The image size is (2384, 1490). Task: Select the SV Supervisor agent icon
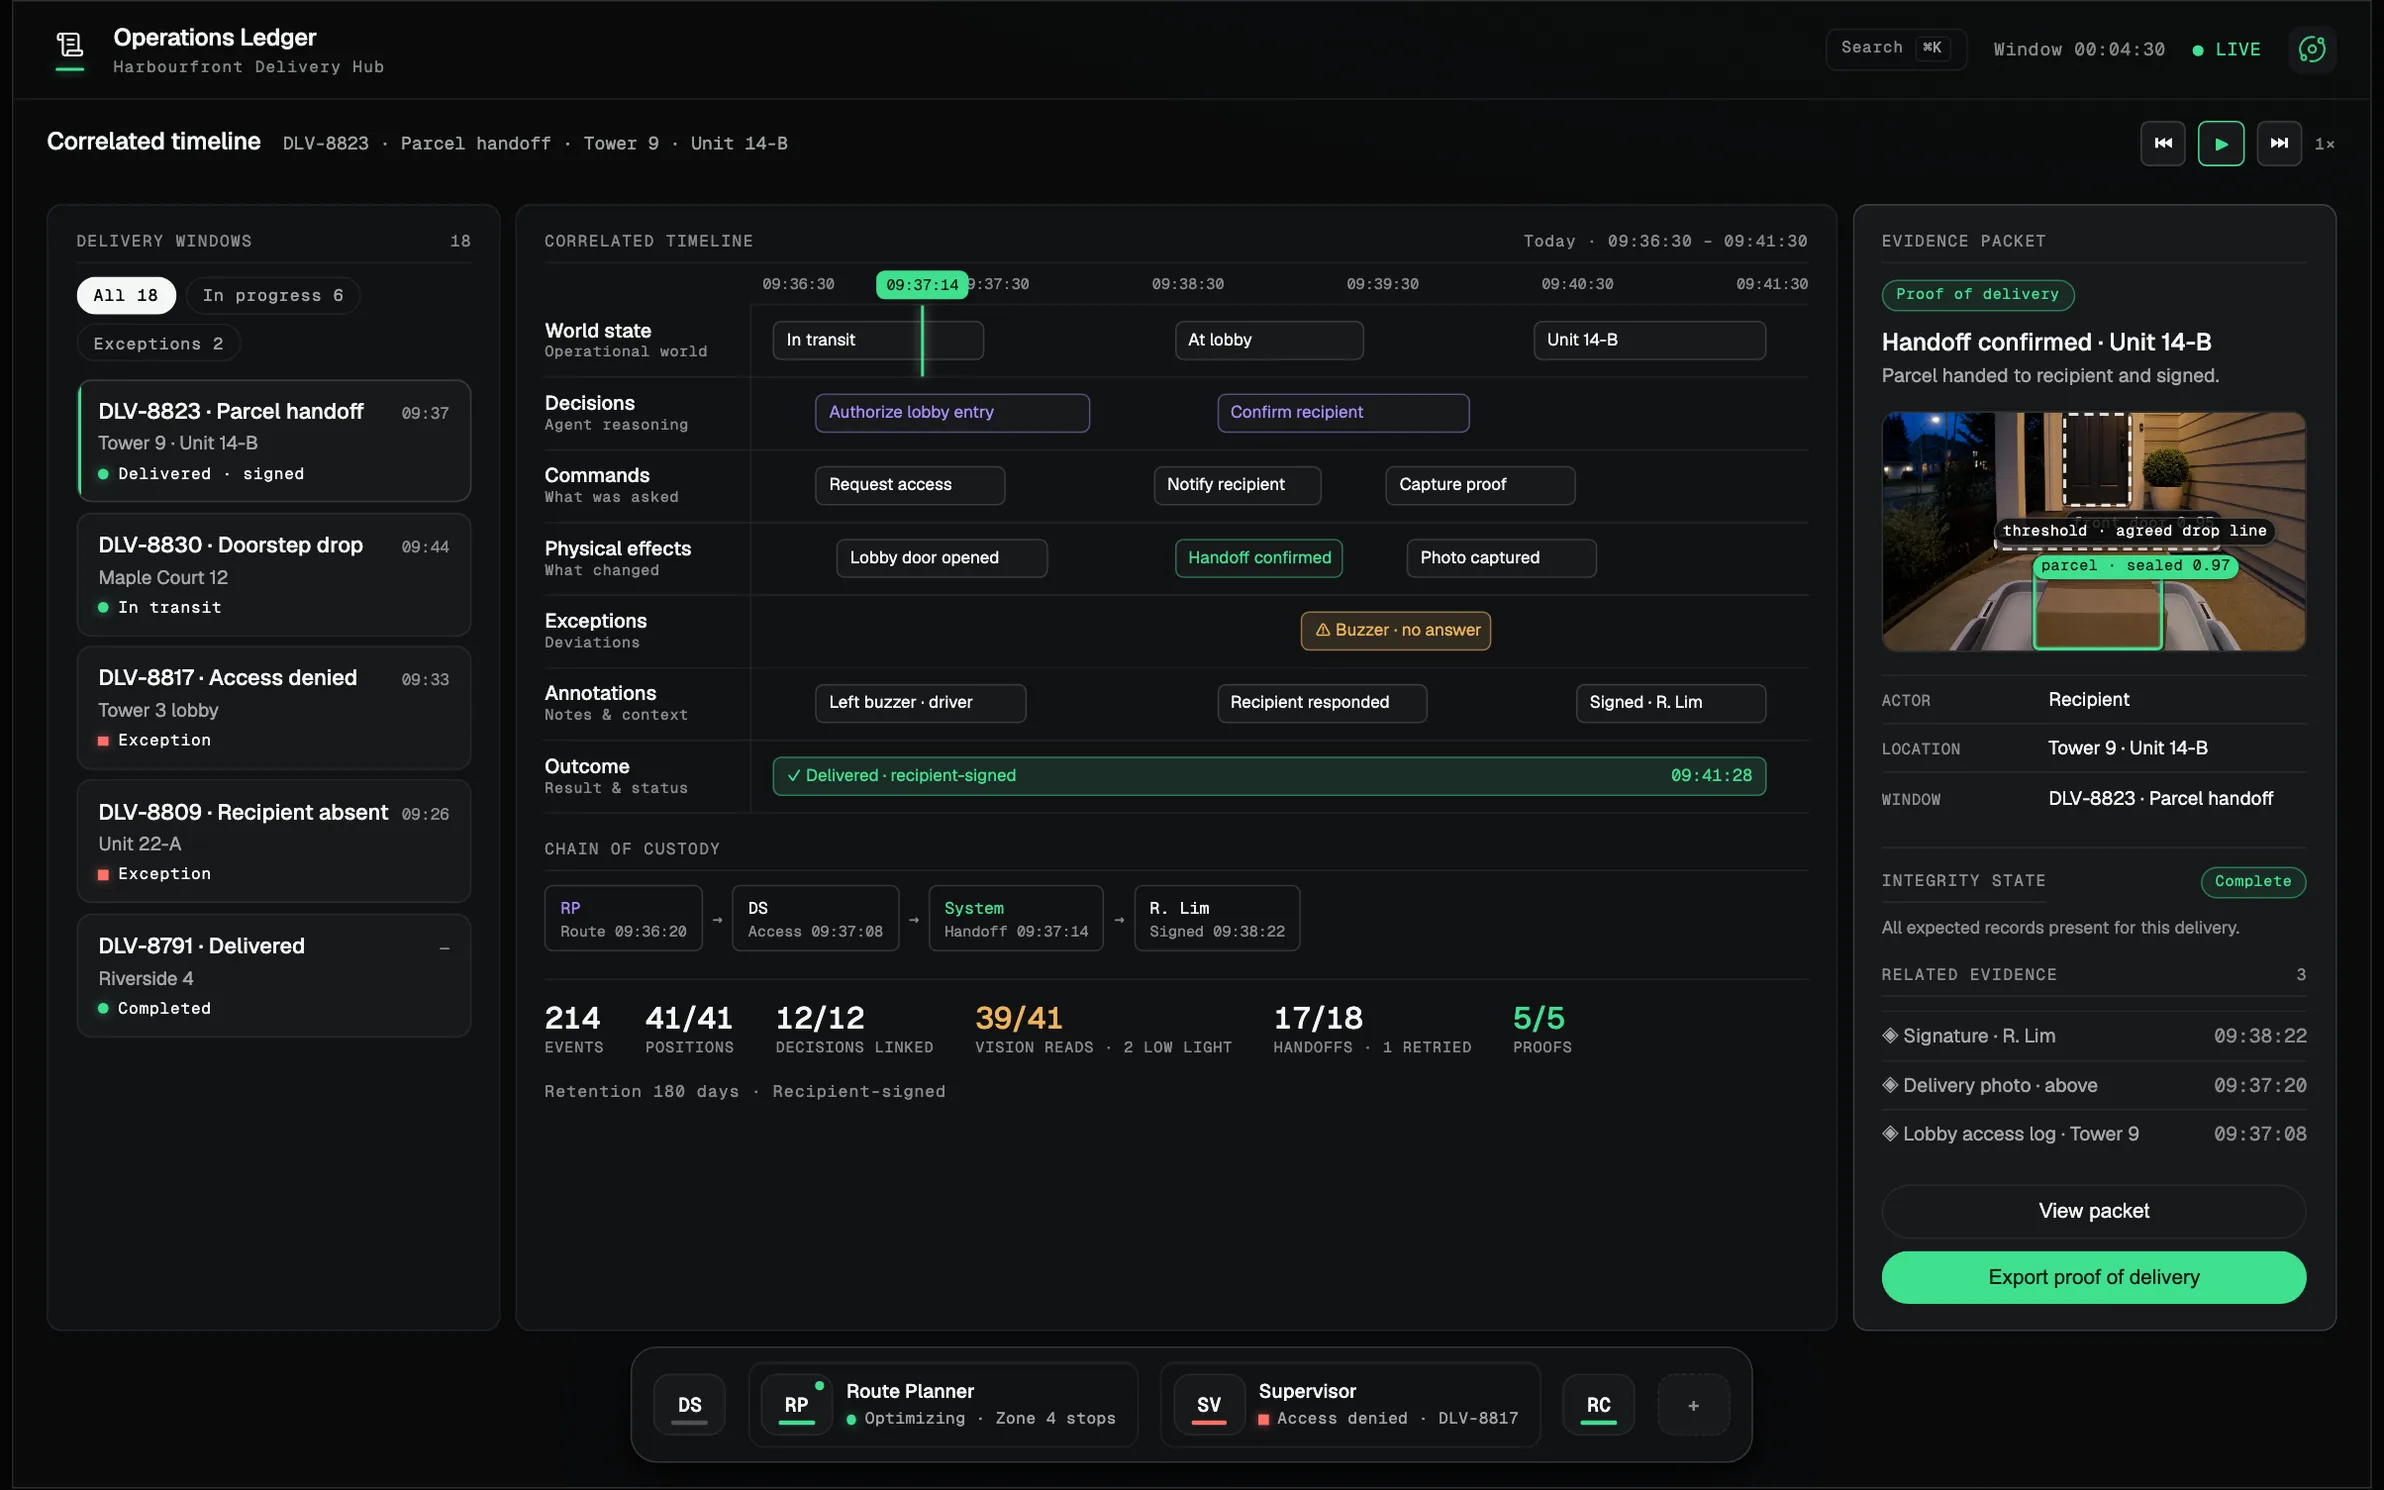click(1208, 1405)
